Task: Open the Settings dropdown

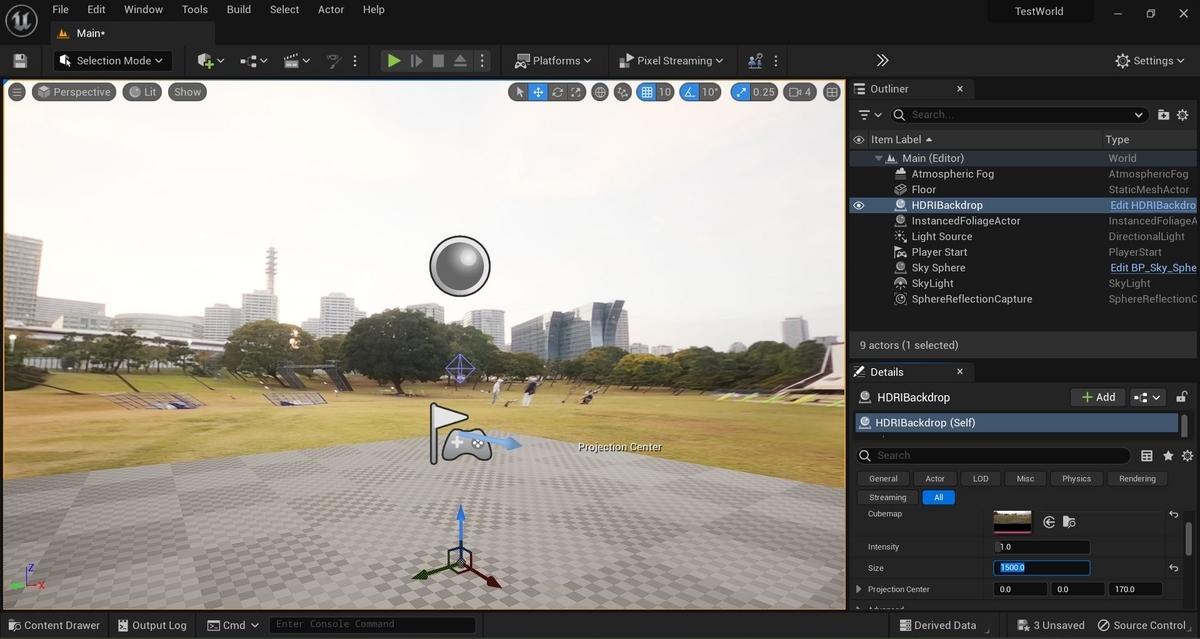Action: 1152,61
